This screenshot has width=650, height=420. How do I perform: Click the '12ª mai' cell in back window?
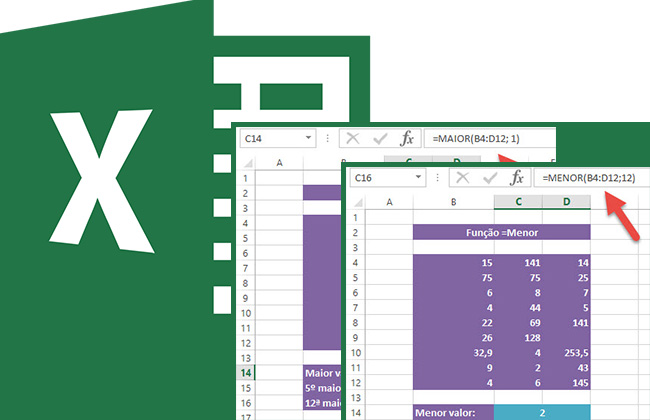click(x=322, y=403)
